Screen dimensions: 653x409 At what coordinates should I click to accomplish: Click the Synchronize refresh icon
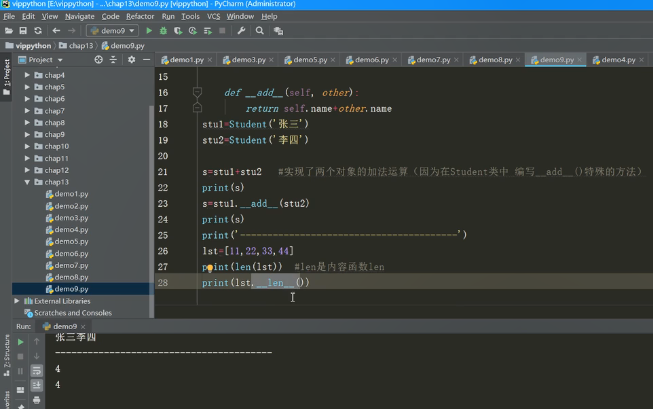click(x=38, y=31)
